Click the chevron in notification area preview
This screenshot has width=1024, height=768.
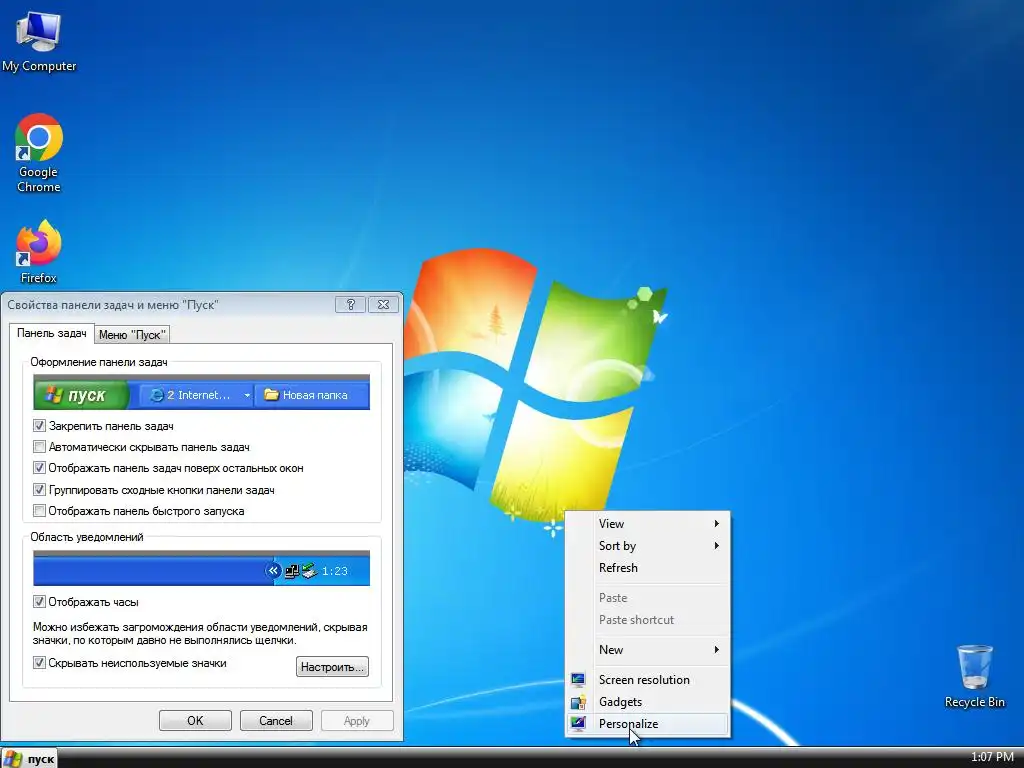[273, 571]
